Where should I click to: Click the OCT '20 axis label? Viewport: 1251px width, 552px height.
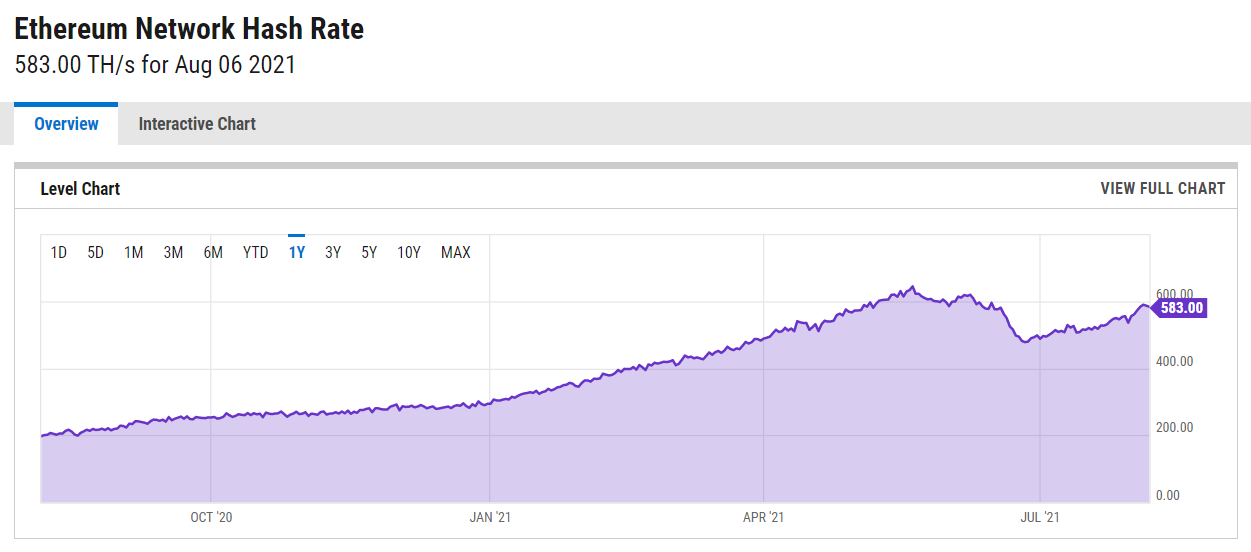tap(211, 517)
